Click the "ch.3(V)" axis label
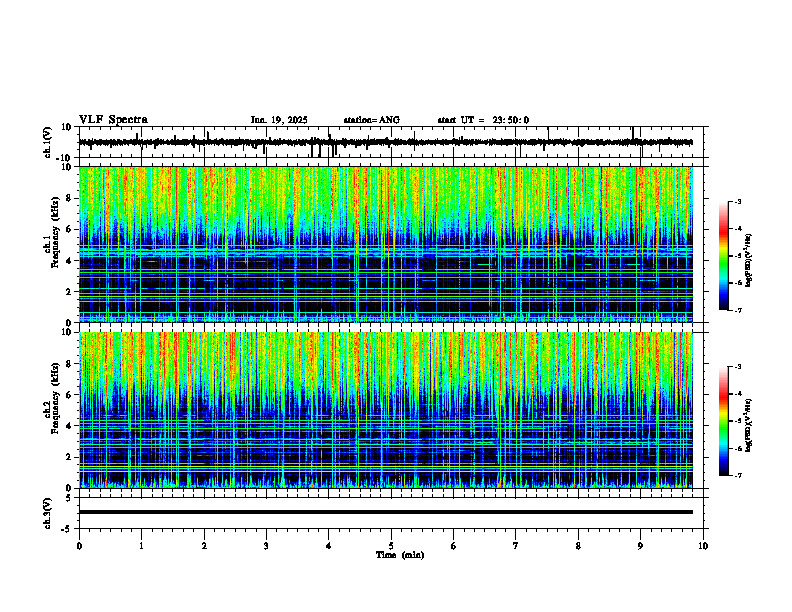 click(48, 513)
